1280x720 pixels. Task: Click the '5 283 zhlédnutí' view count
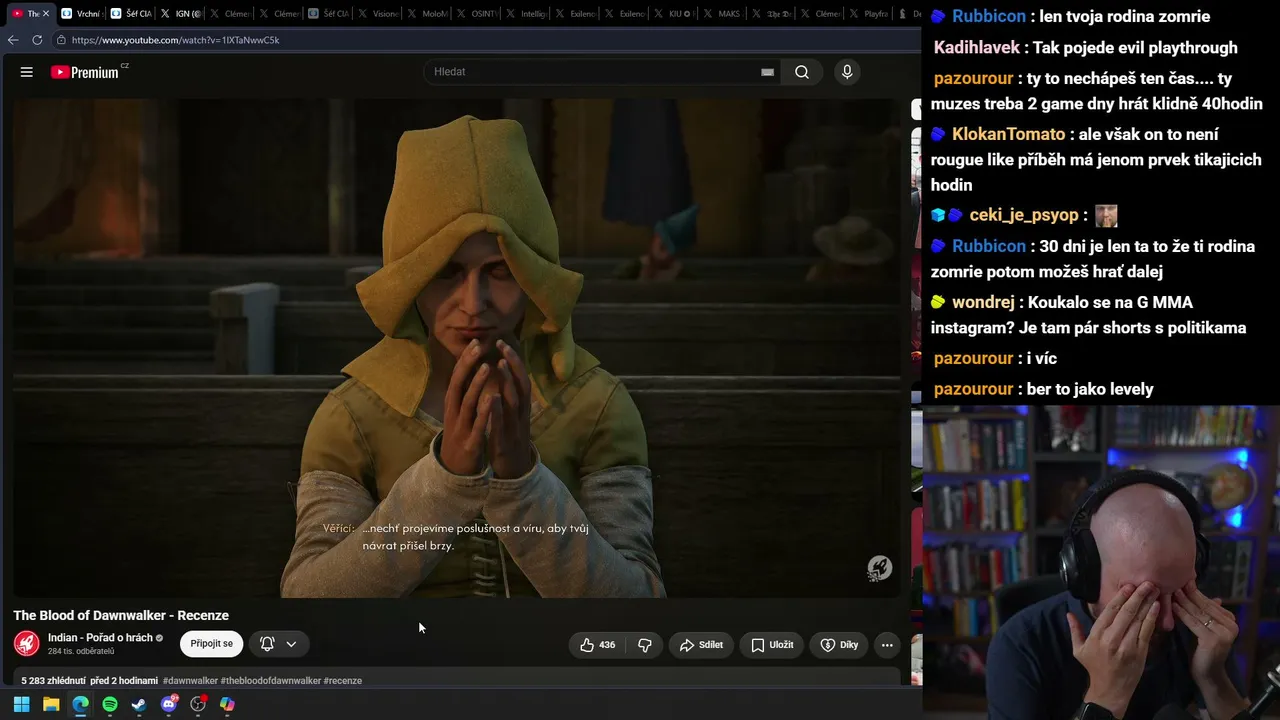pyautogui.click(x=53, y=681)
